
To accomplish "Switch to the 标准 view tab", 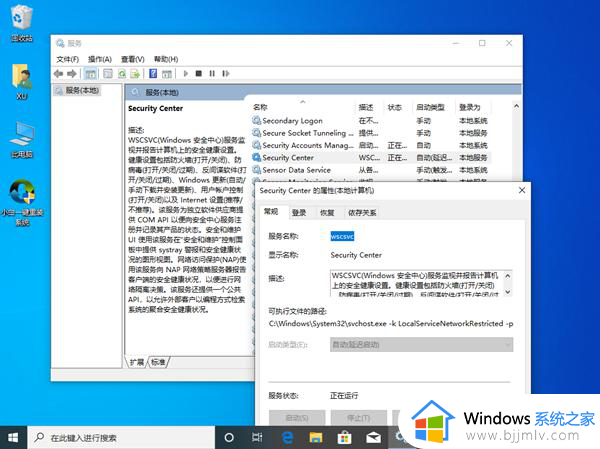I will pos(158,362).
